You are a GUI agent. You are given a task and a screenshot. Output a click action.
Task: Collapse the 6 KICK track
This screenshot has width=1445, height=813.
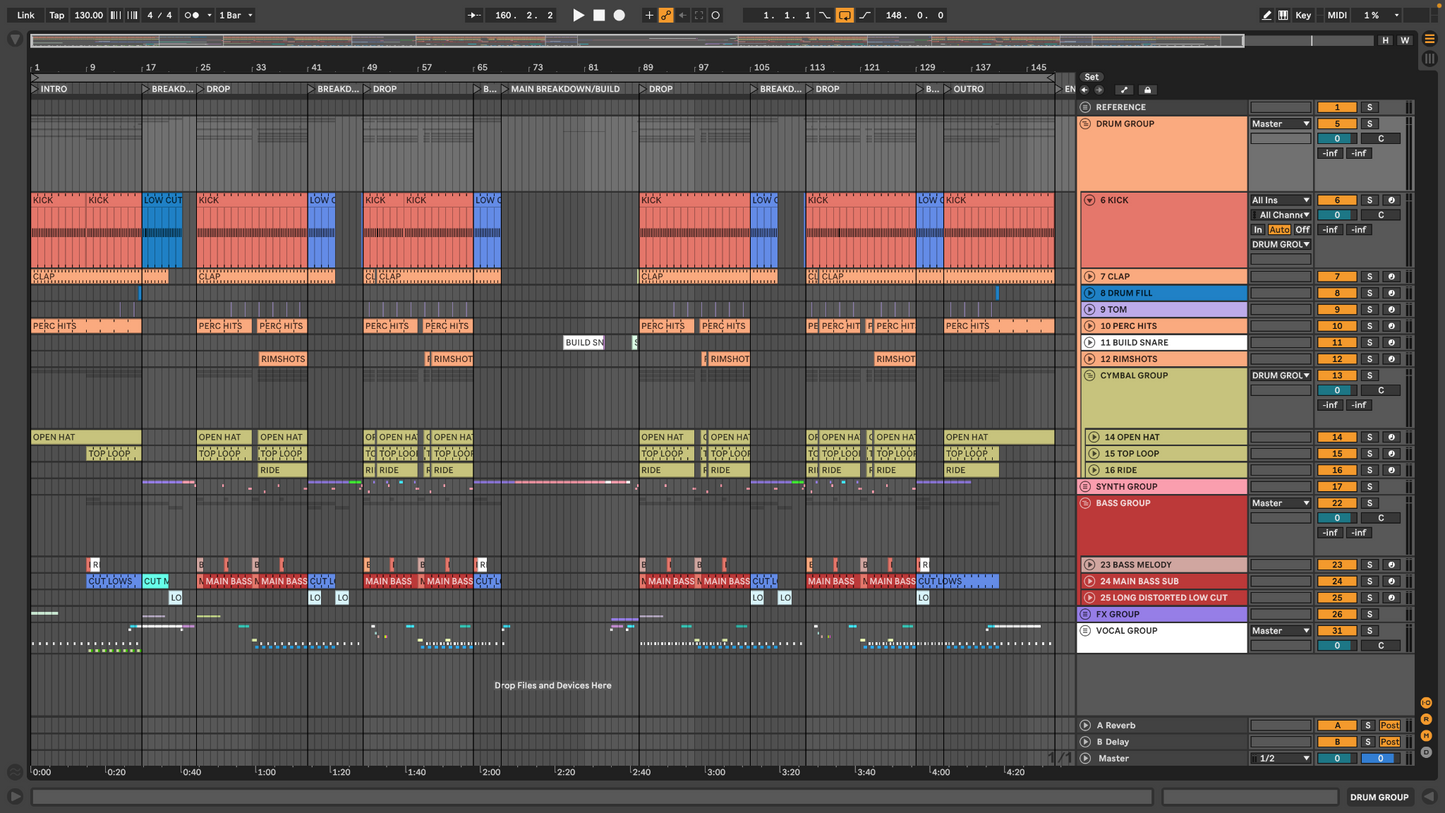tap(1090, 200)
